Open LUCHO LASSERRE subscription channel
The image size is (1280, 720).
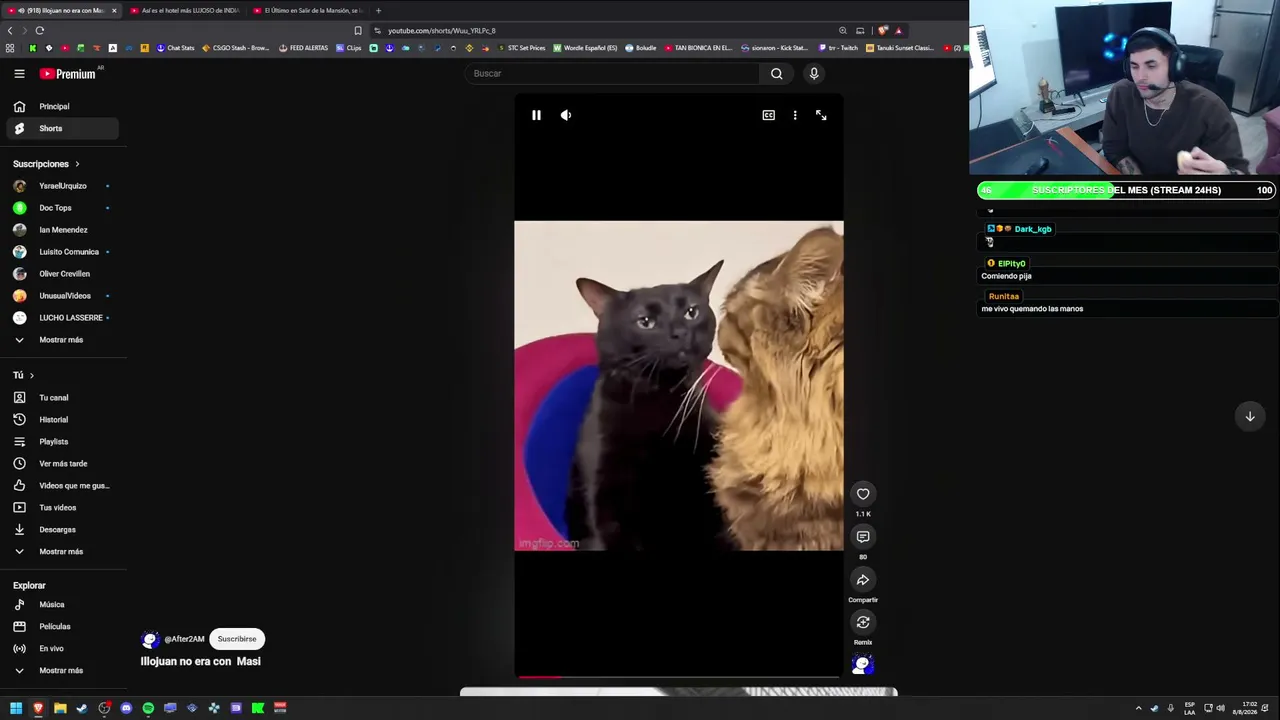(x=63, y=318)
